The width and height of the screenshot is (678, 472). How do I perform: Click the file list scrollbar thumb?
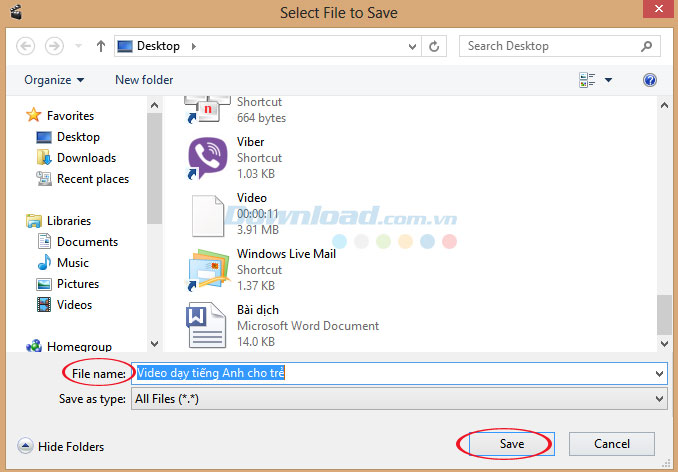(x=665, y=315)
